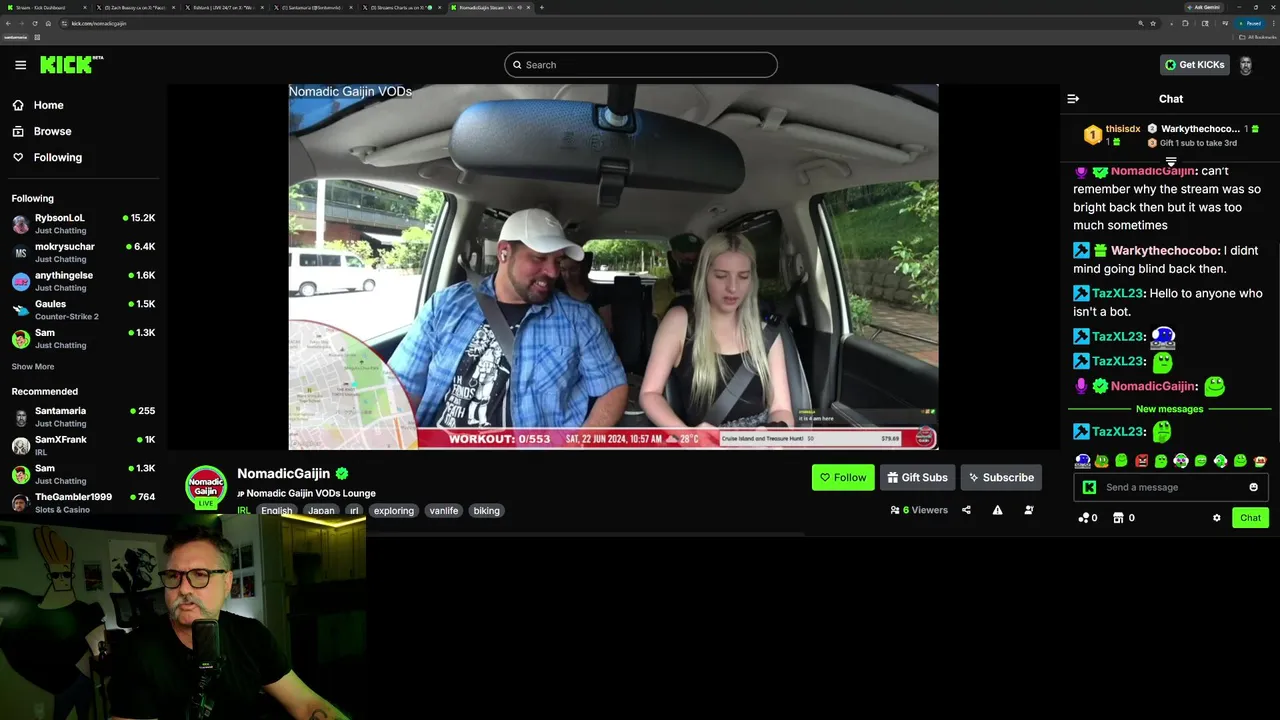
Task: Share the stream via share icon
Action: tap(966, 510)
